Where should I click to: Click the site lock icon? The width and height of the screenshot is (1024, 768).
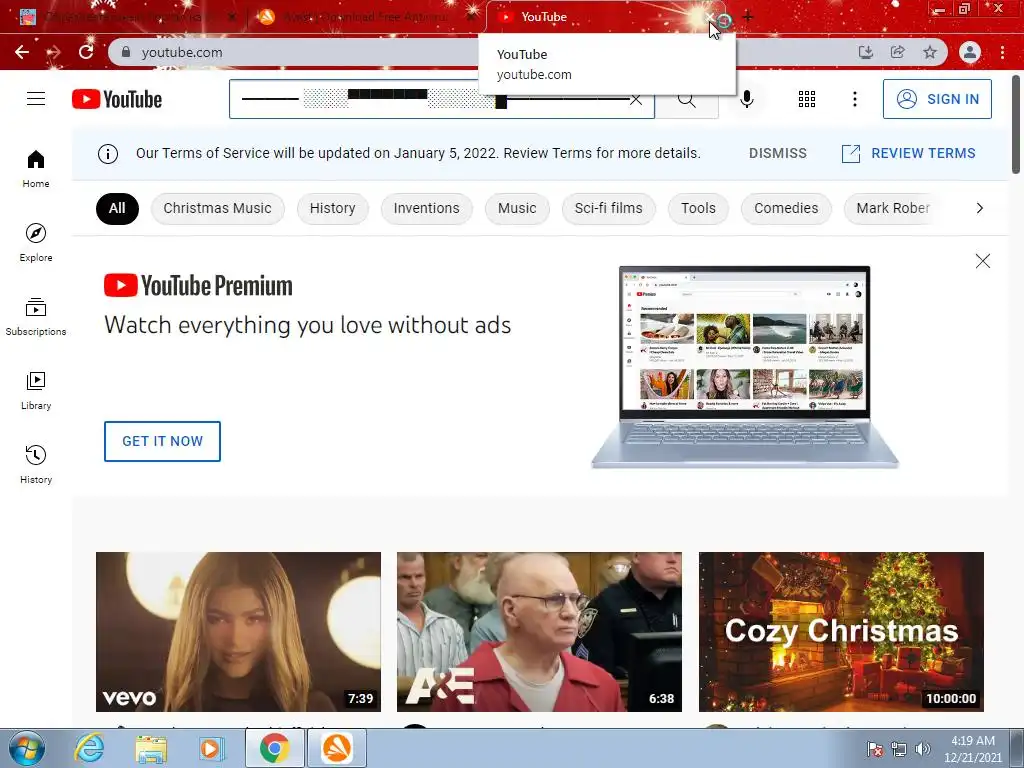pos(126,52)
